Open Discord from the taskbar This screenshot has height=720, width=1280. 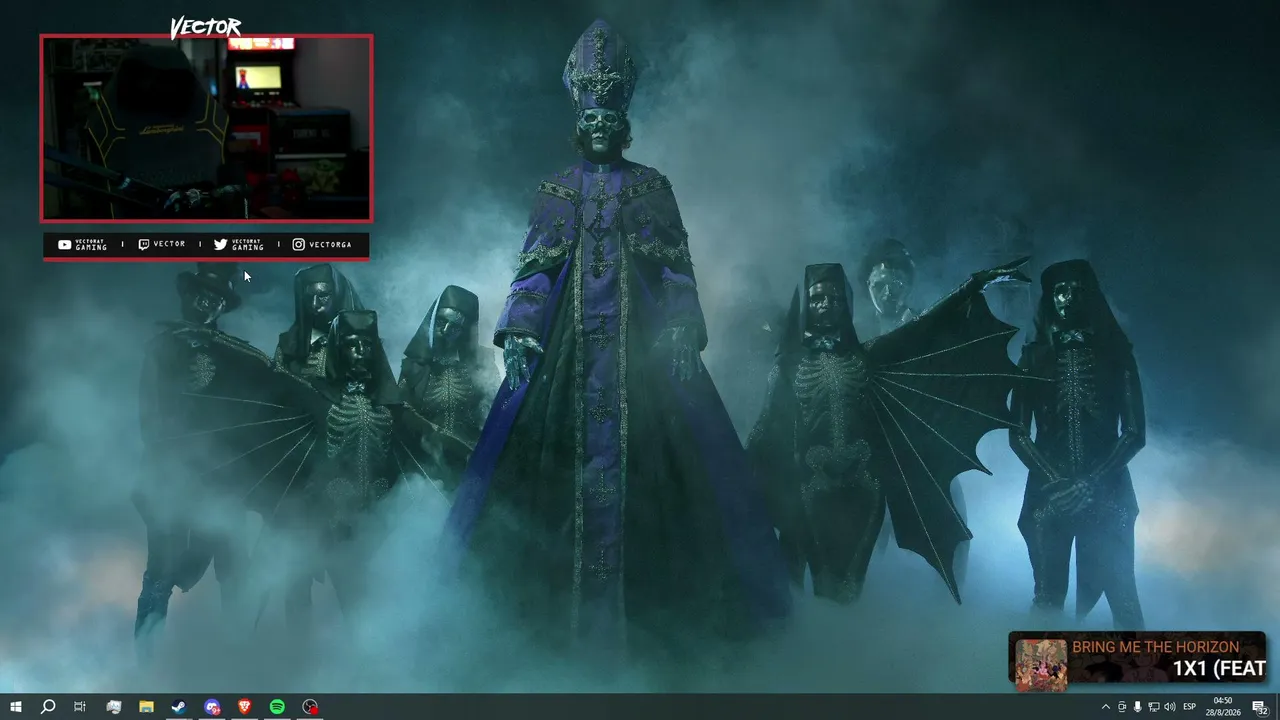coord(212,707)
